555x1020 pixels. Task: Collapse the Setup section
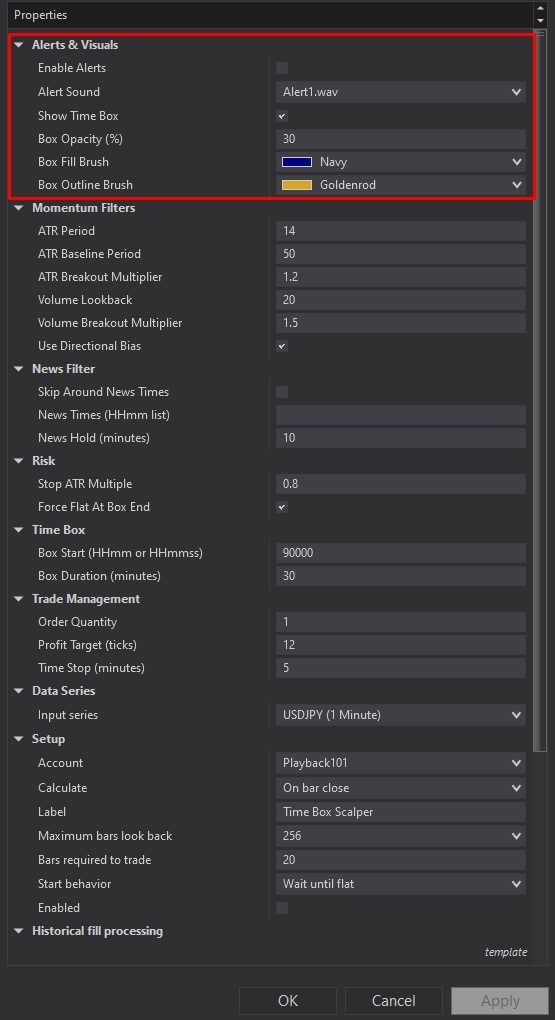coord(19,739)
